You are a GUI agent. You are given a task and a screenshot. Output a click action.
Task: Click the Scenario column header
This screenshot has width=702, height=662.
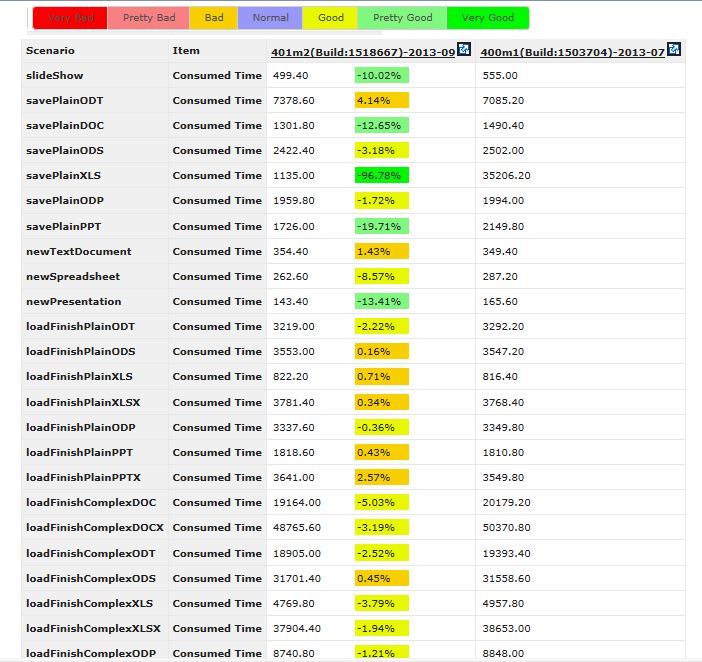click(50, 51)
